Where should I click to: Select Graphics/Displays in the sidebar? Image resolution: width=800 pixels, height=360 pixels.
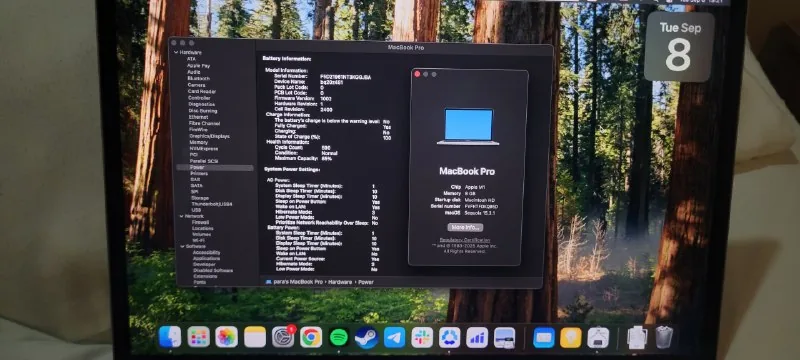(210, 136)
